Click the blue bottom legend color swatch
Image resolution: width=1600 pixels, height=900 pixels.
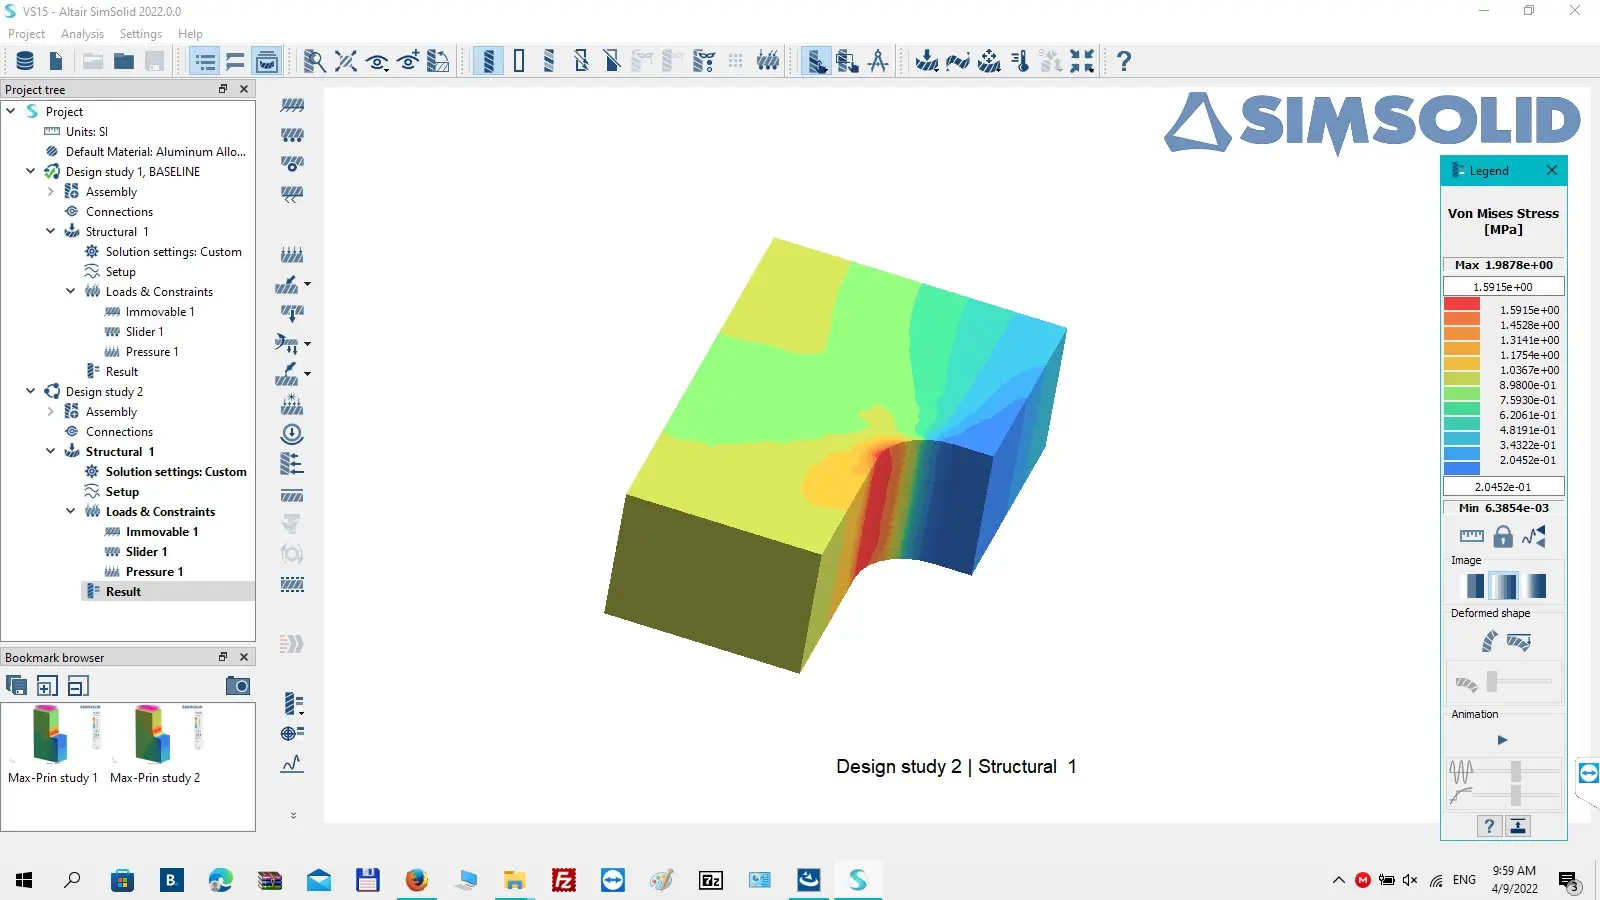pos(1461,467)
